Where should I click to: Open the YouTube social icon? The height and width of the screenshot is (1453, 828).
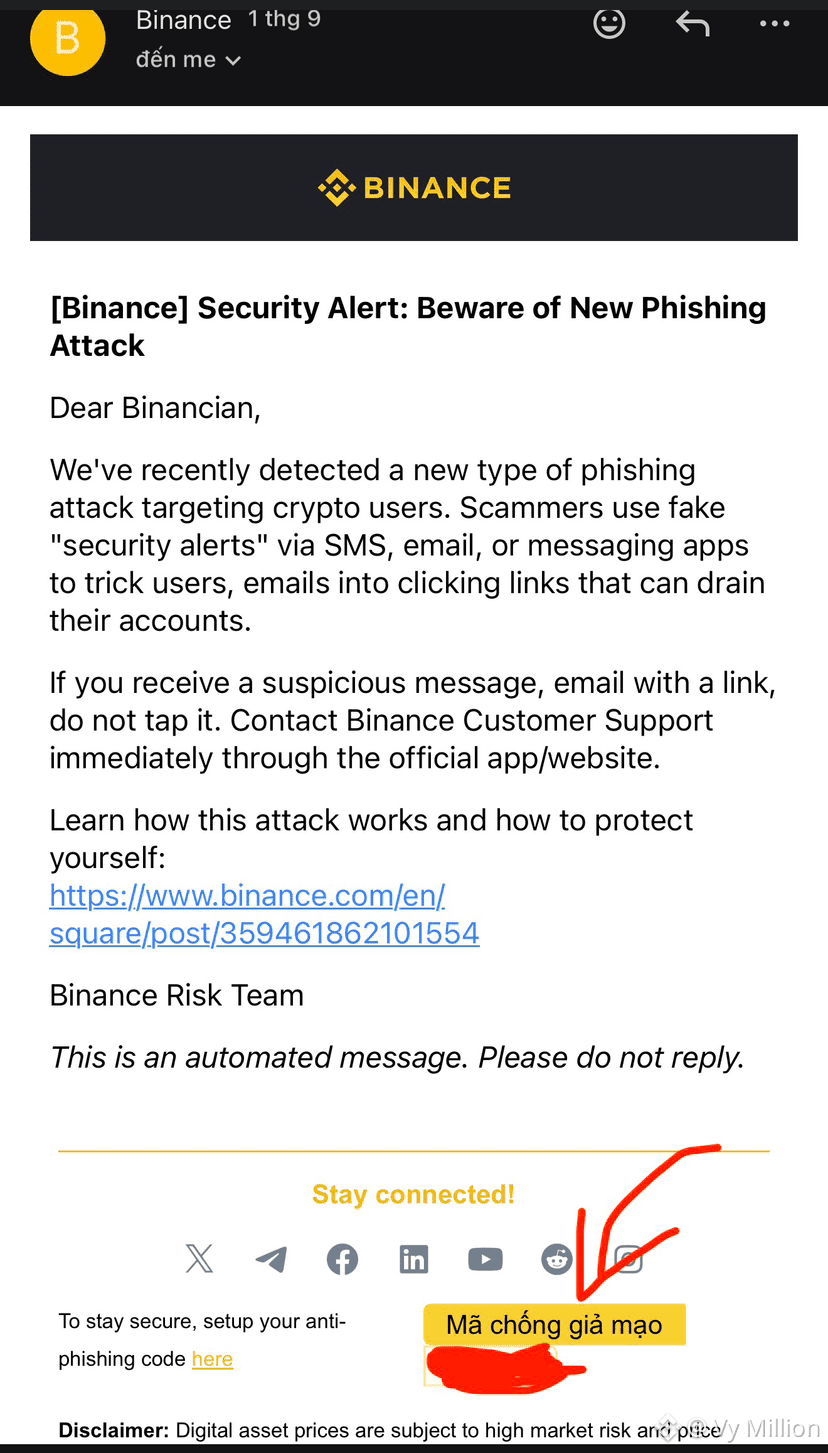pos(485,1259)
